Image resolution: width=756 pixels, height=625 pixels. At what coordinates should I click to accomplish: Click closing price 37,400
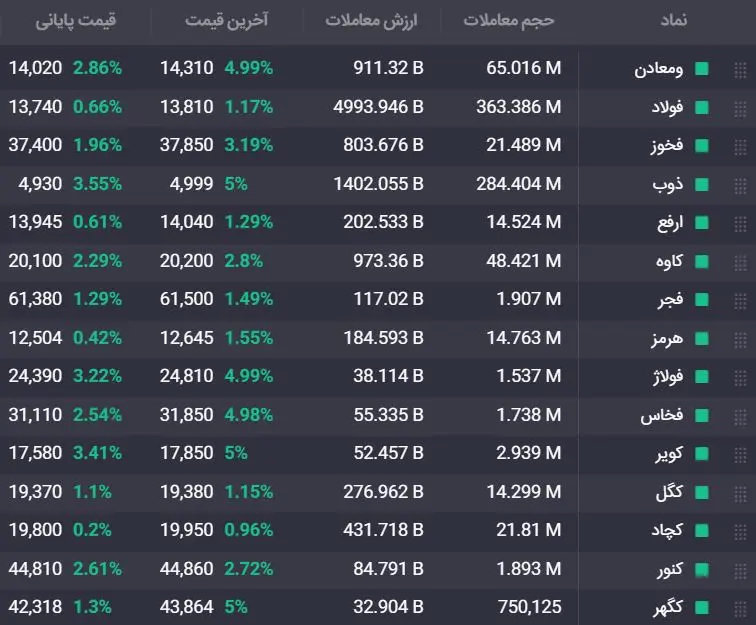[x=35, y=145]
